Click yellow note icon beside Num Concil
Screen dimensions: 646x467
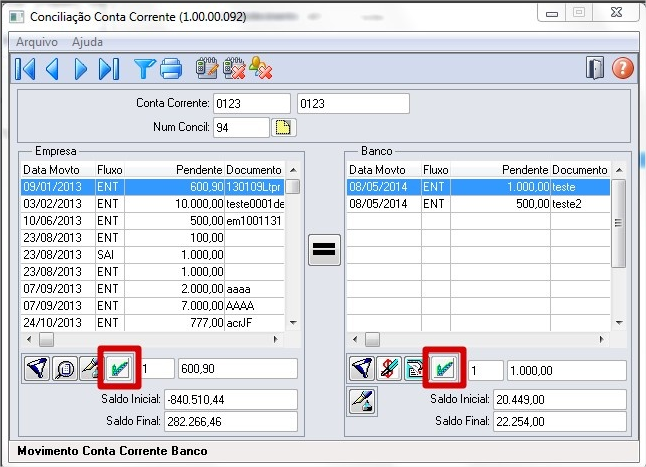283,127
